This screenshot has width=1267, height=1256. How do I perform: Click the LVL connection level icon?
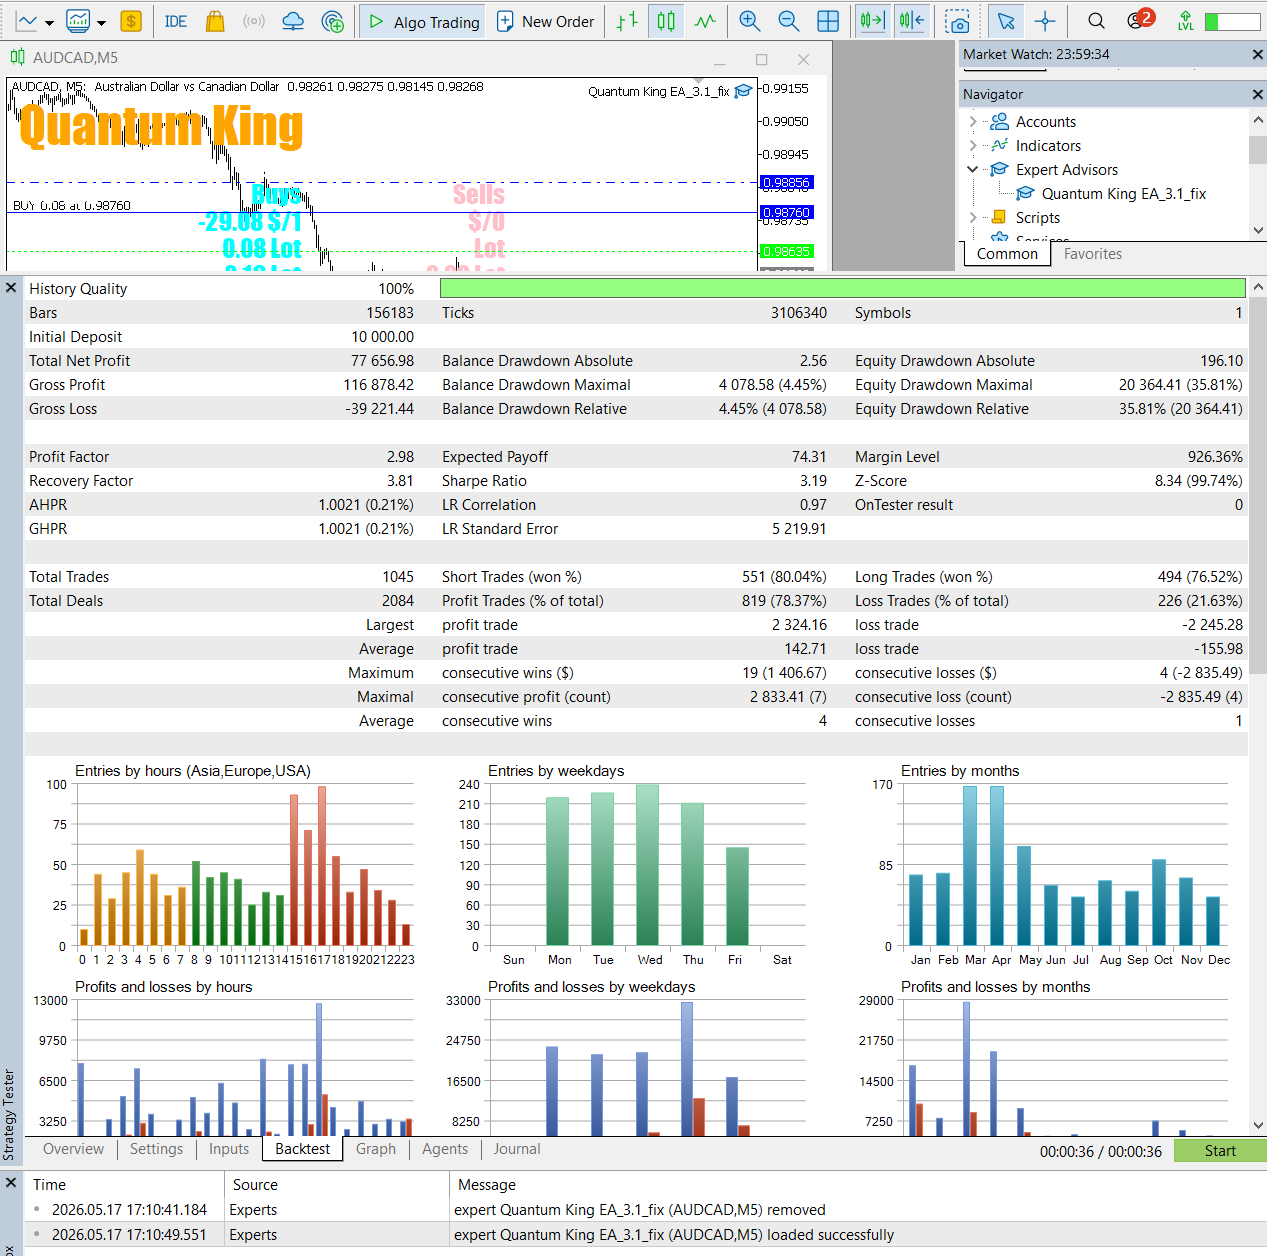coord(1185,21)
